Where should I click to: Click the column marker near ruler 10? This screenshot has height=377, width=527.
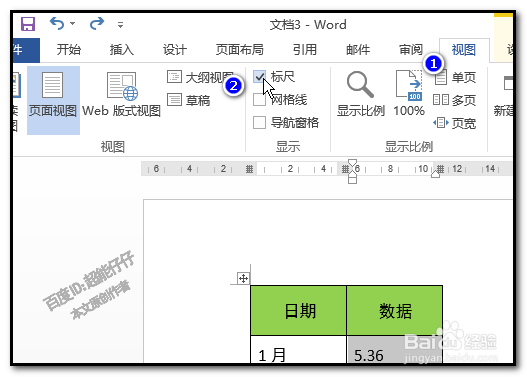point(441,169)
